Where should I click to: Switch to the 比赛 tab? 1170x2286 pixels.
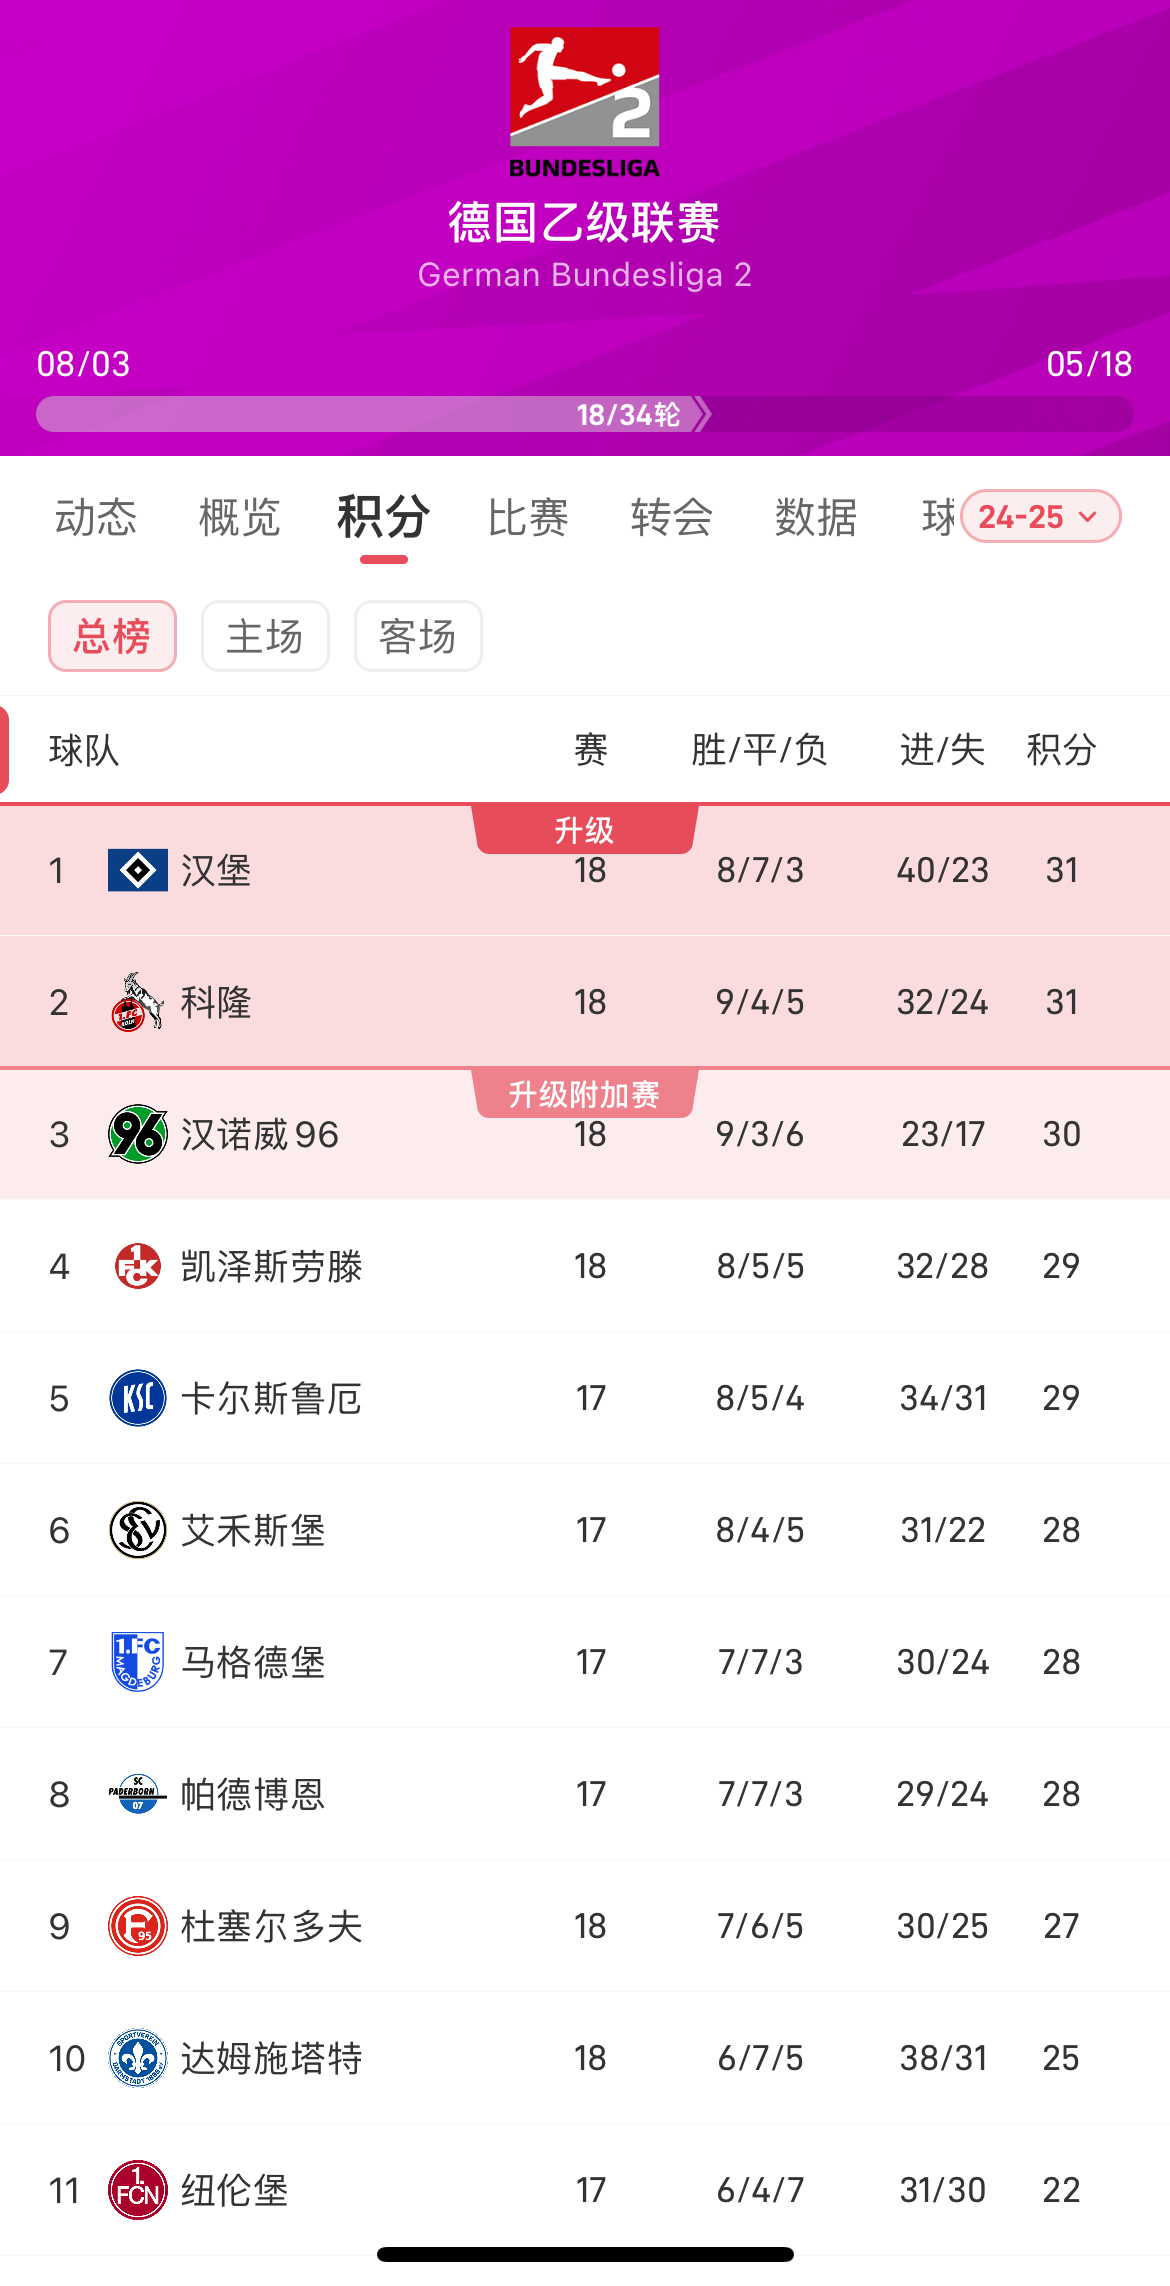[x=529, y=518]
